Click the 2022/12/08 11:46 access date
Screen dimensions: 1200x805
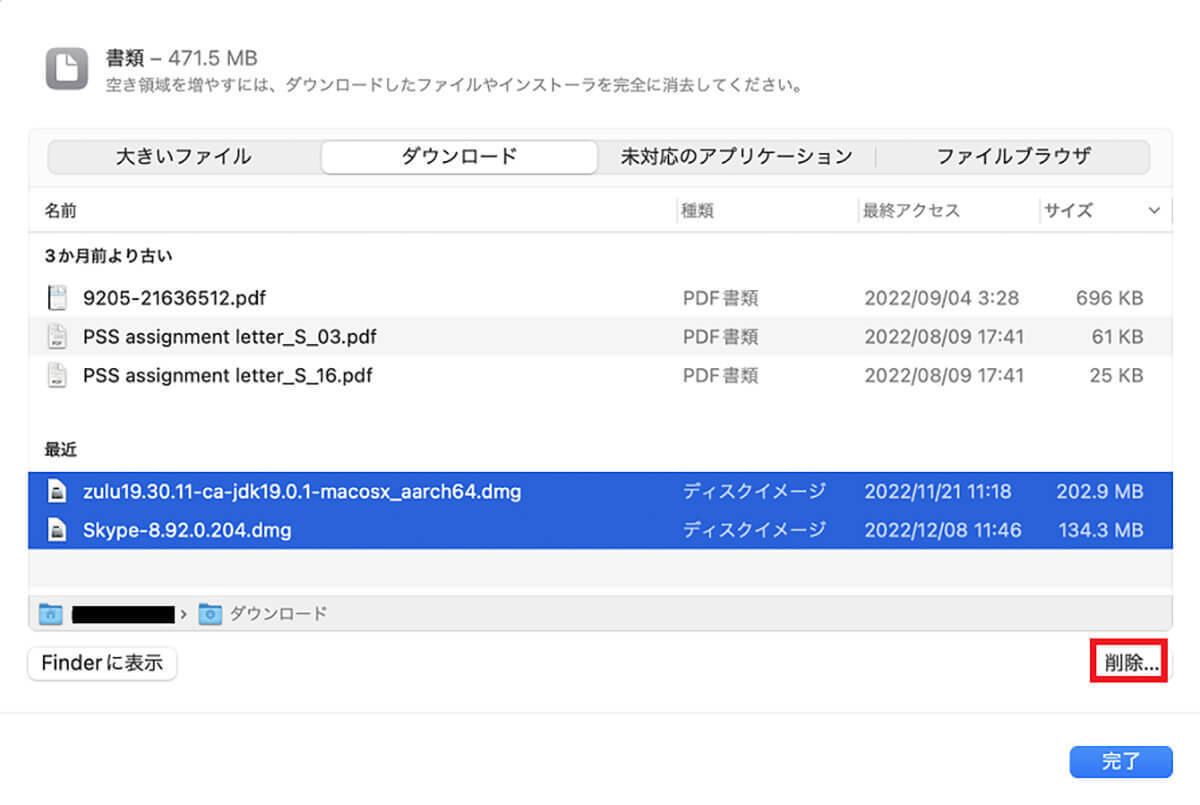(x=943, y=530)
